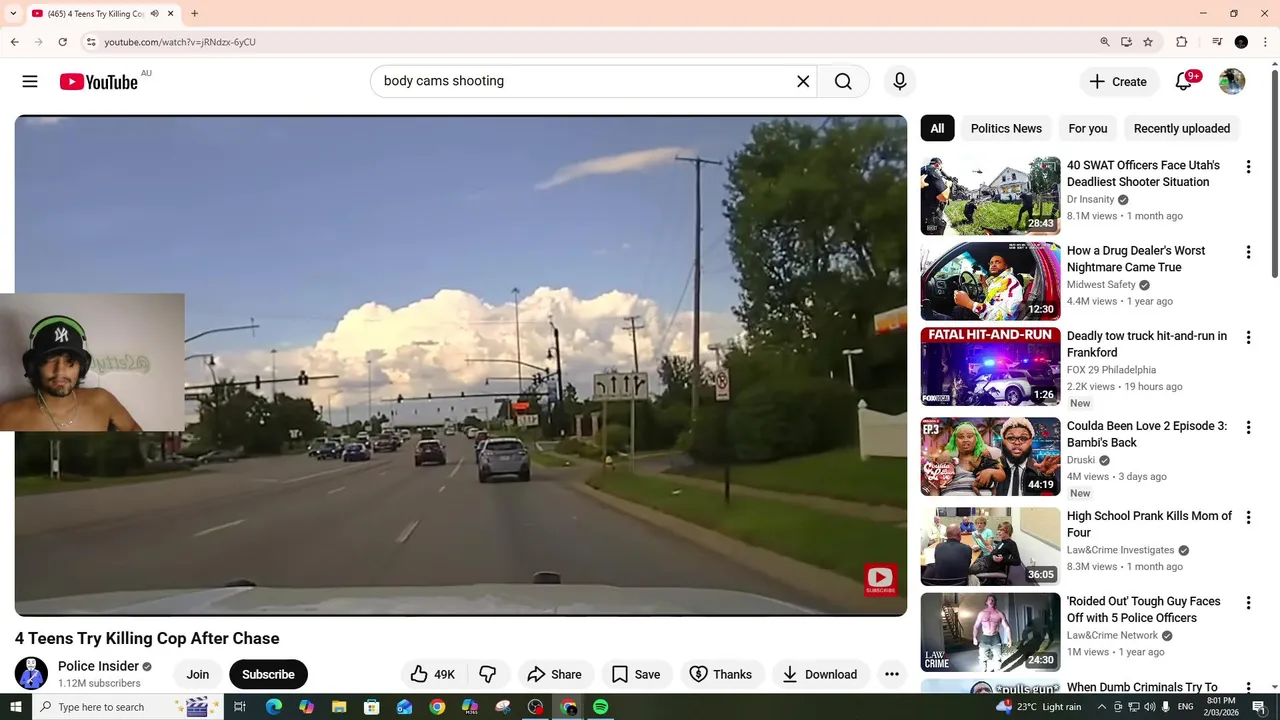Click the video player area
Image resolution: width=1280 pixels, height=720 pixels.
[x=461, y=366]
